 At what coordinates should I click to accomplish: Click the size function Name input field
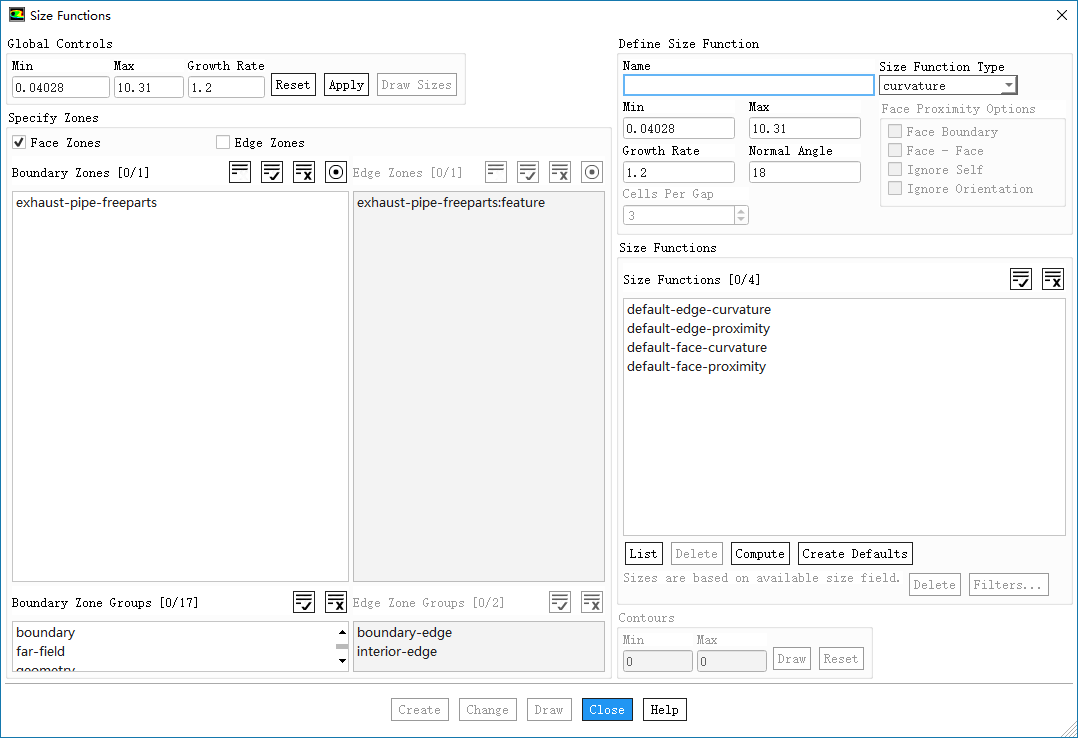point(748,86)
